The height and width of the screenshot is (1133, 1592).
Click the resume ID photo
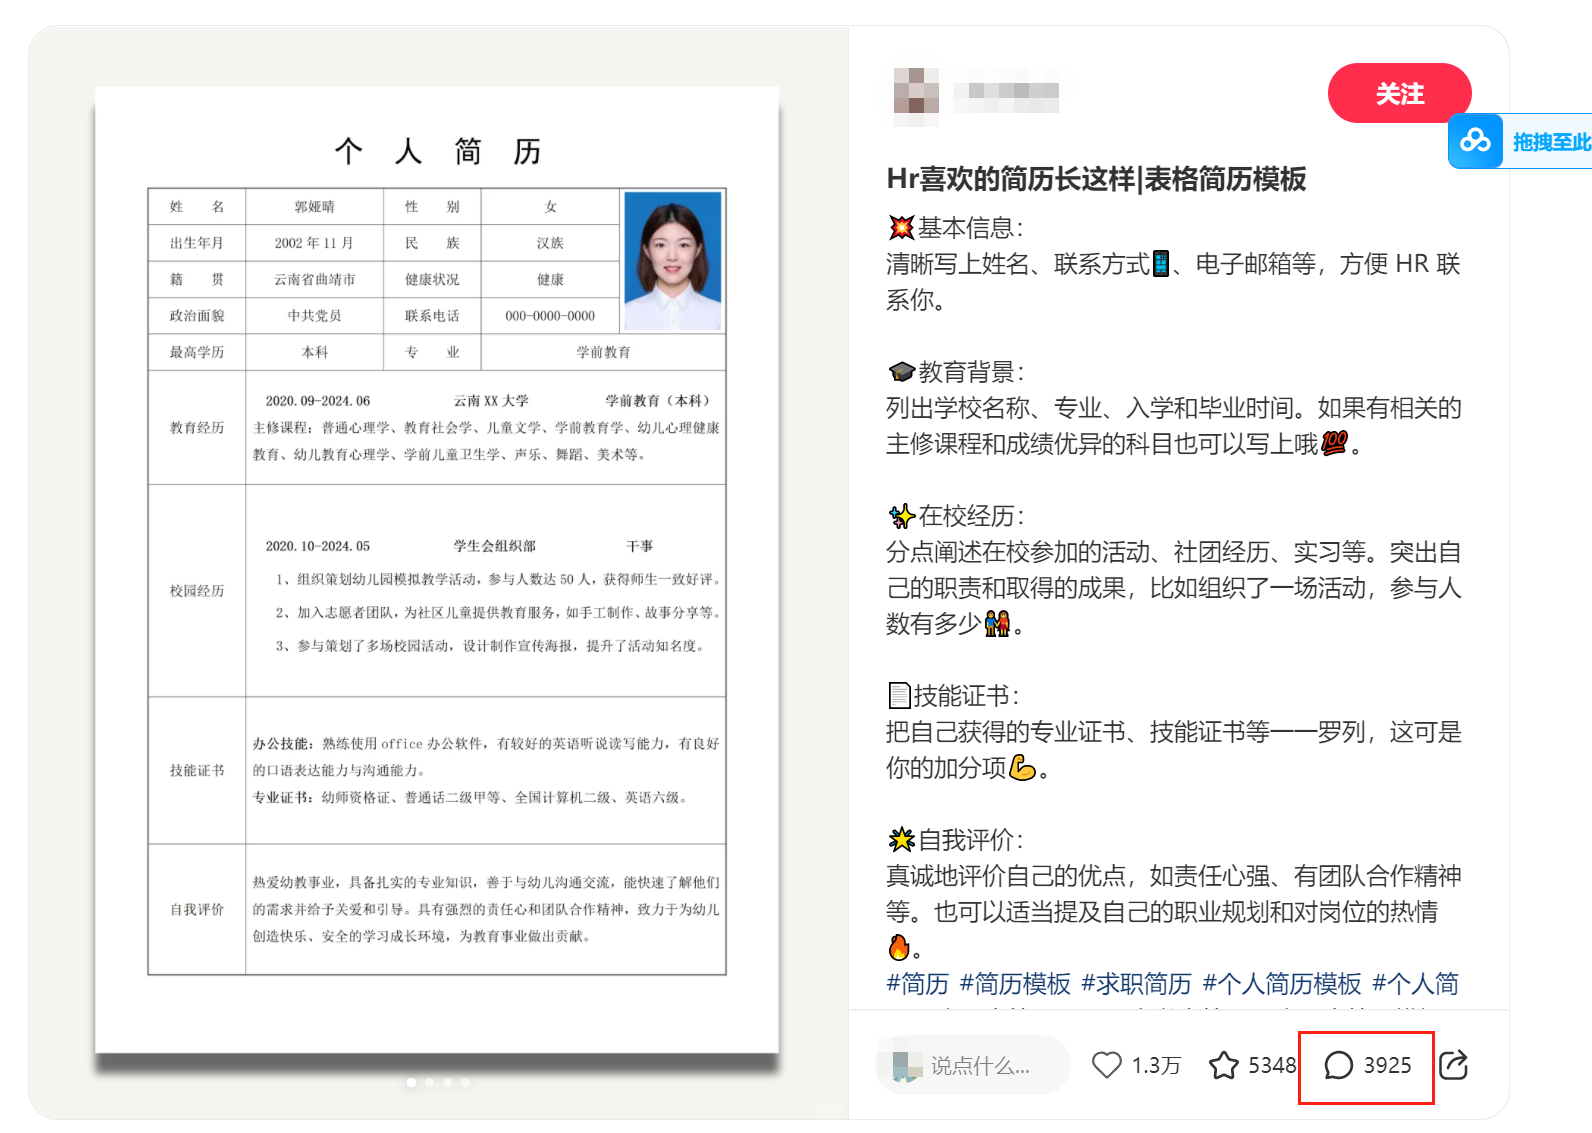(x=672, y=260)
